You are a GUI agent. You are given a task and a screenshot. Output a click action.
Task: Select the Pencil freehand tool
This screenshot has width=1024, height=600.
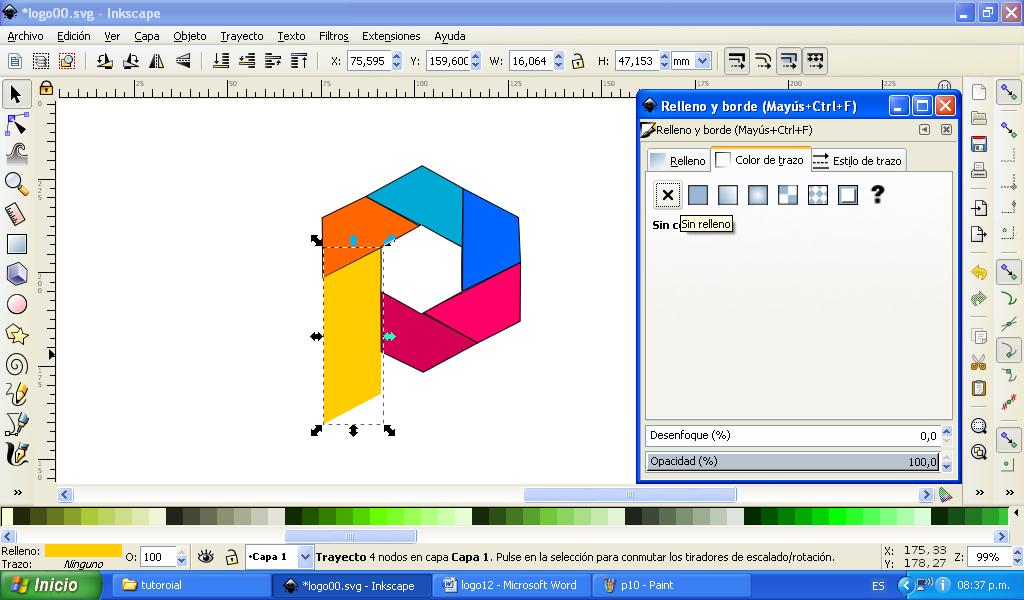coord(16,394)
